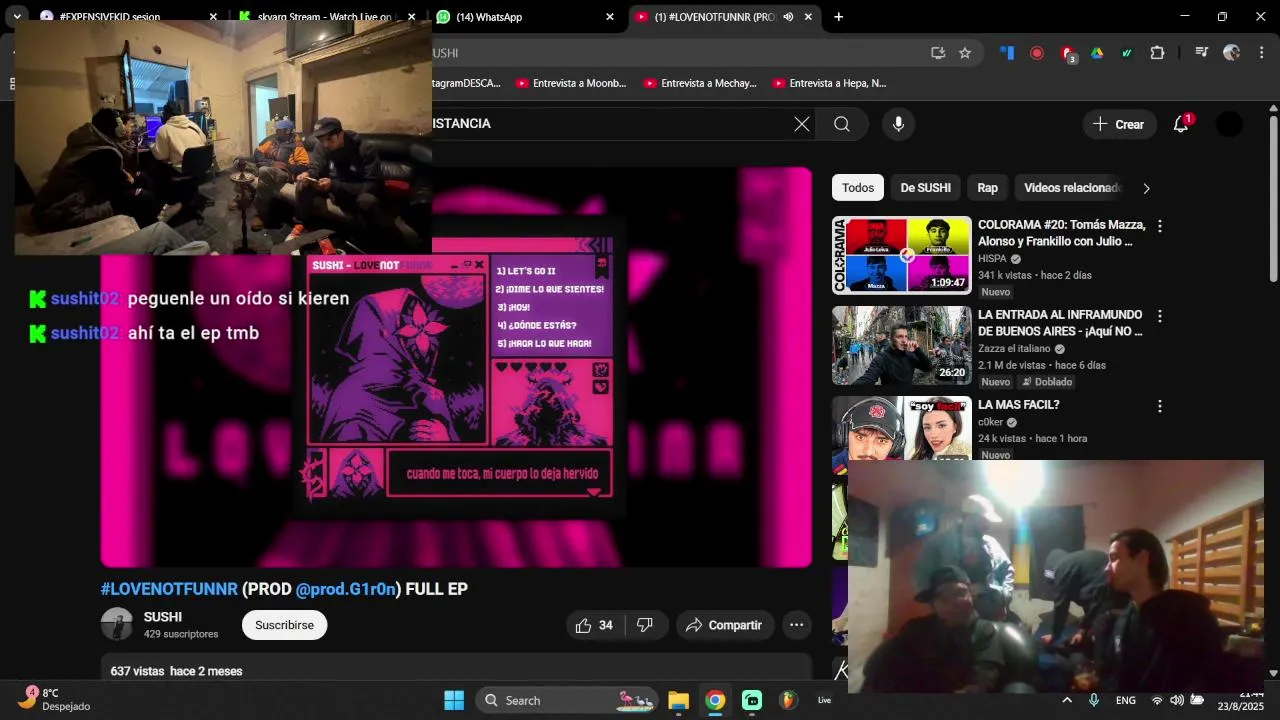
Task: Like the video with 34 likes
Action: (594, 625)
